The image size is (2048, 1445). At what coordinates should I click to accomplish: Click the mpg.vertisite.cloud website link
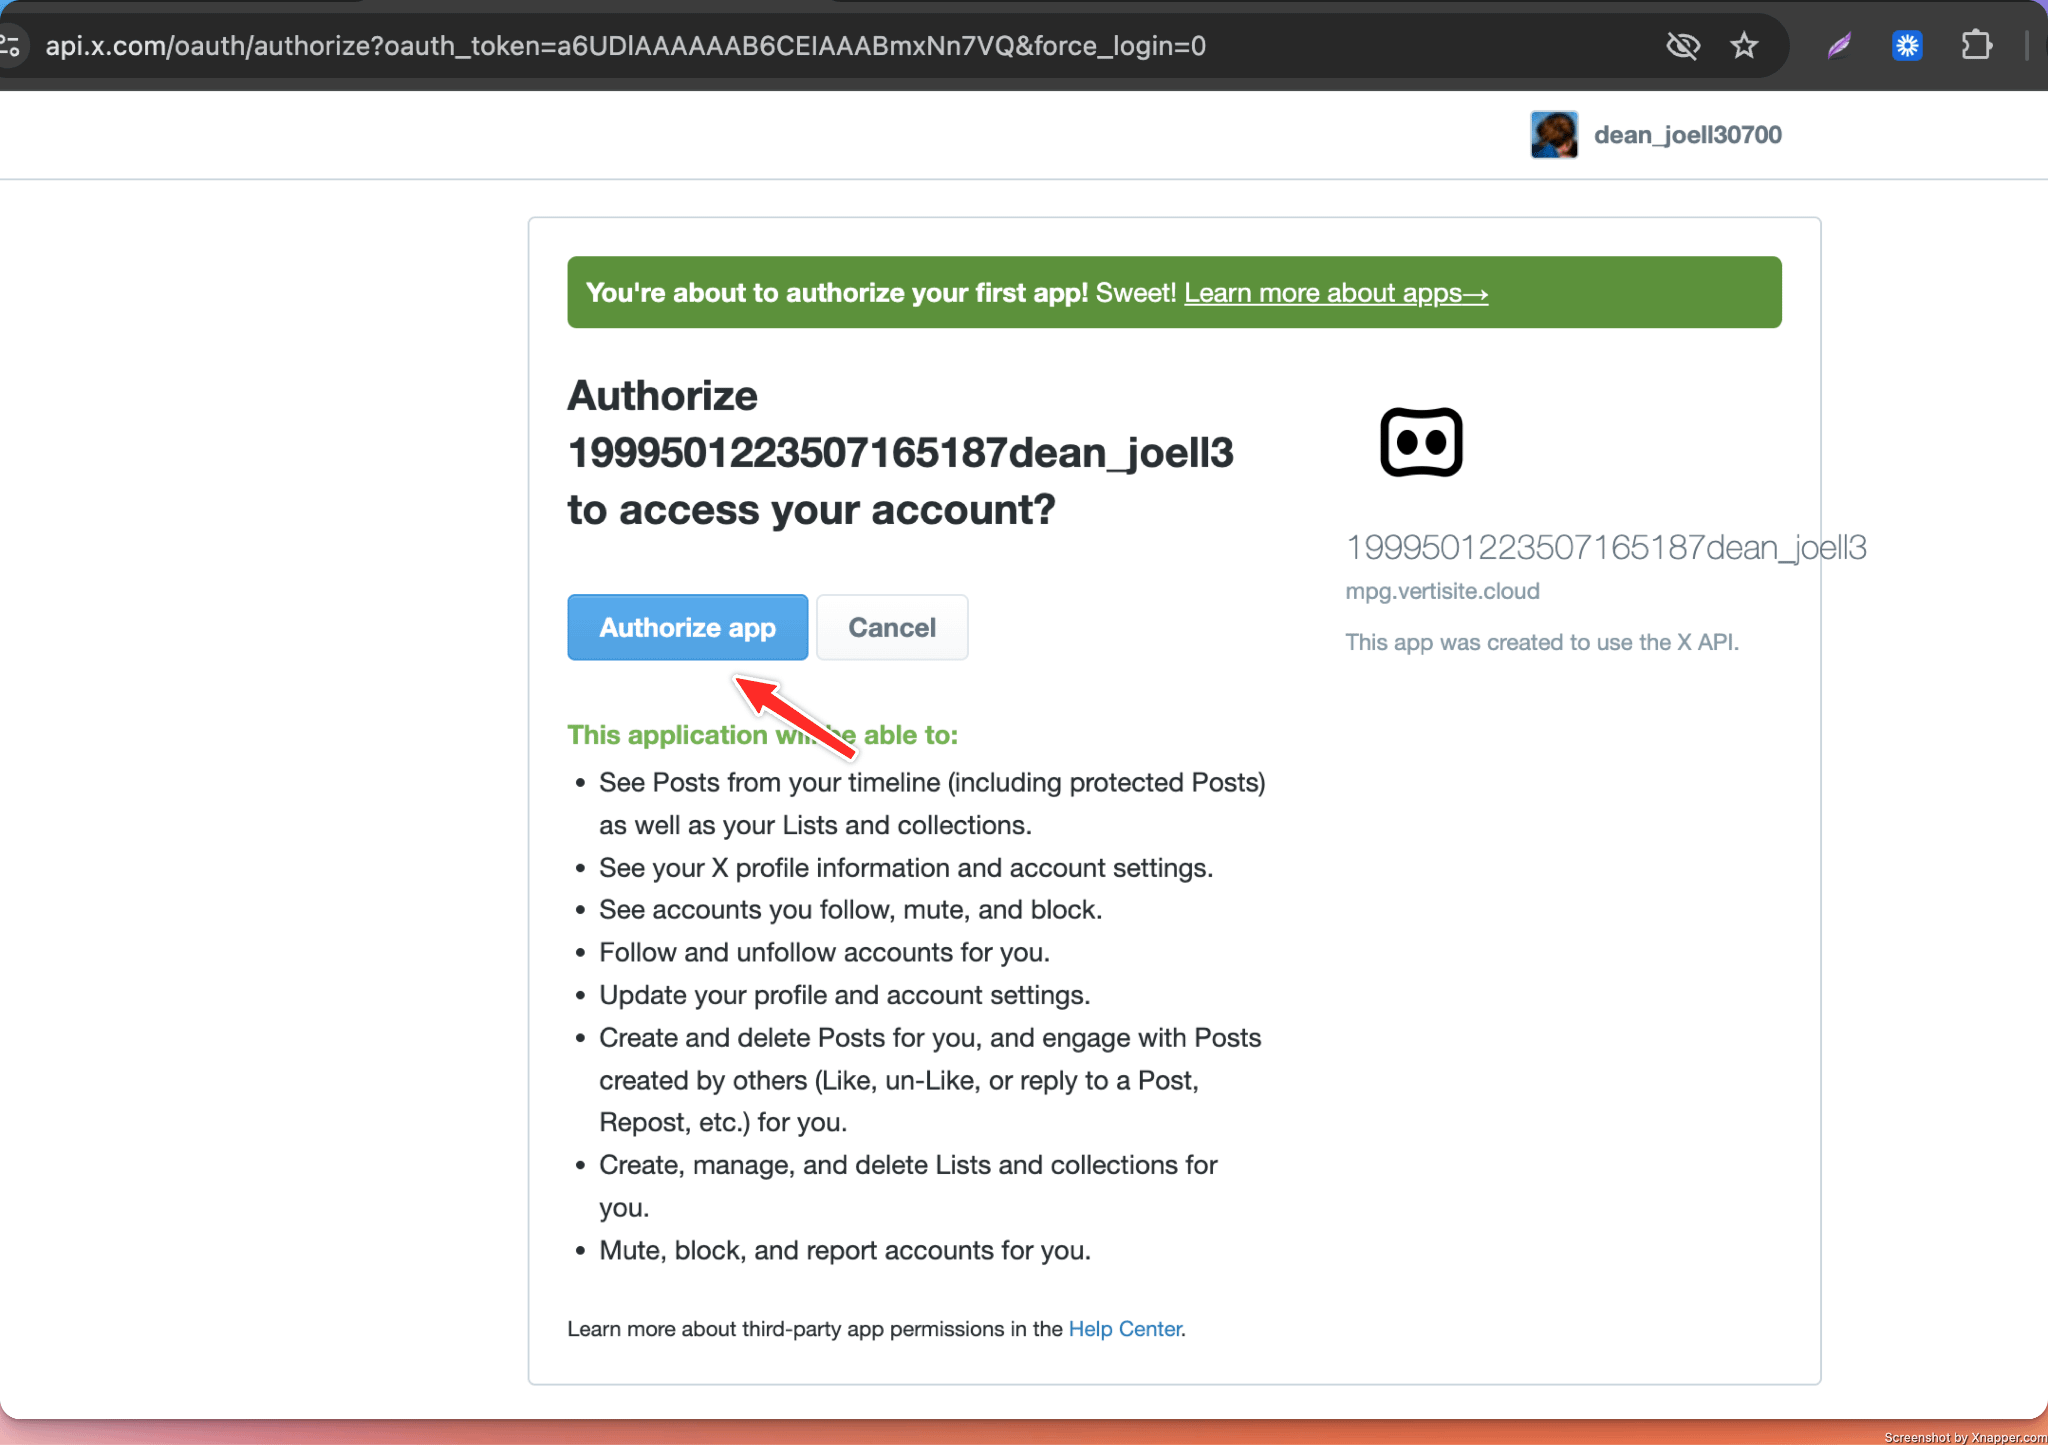tap(1442, 591)
